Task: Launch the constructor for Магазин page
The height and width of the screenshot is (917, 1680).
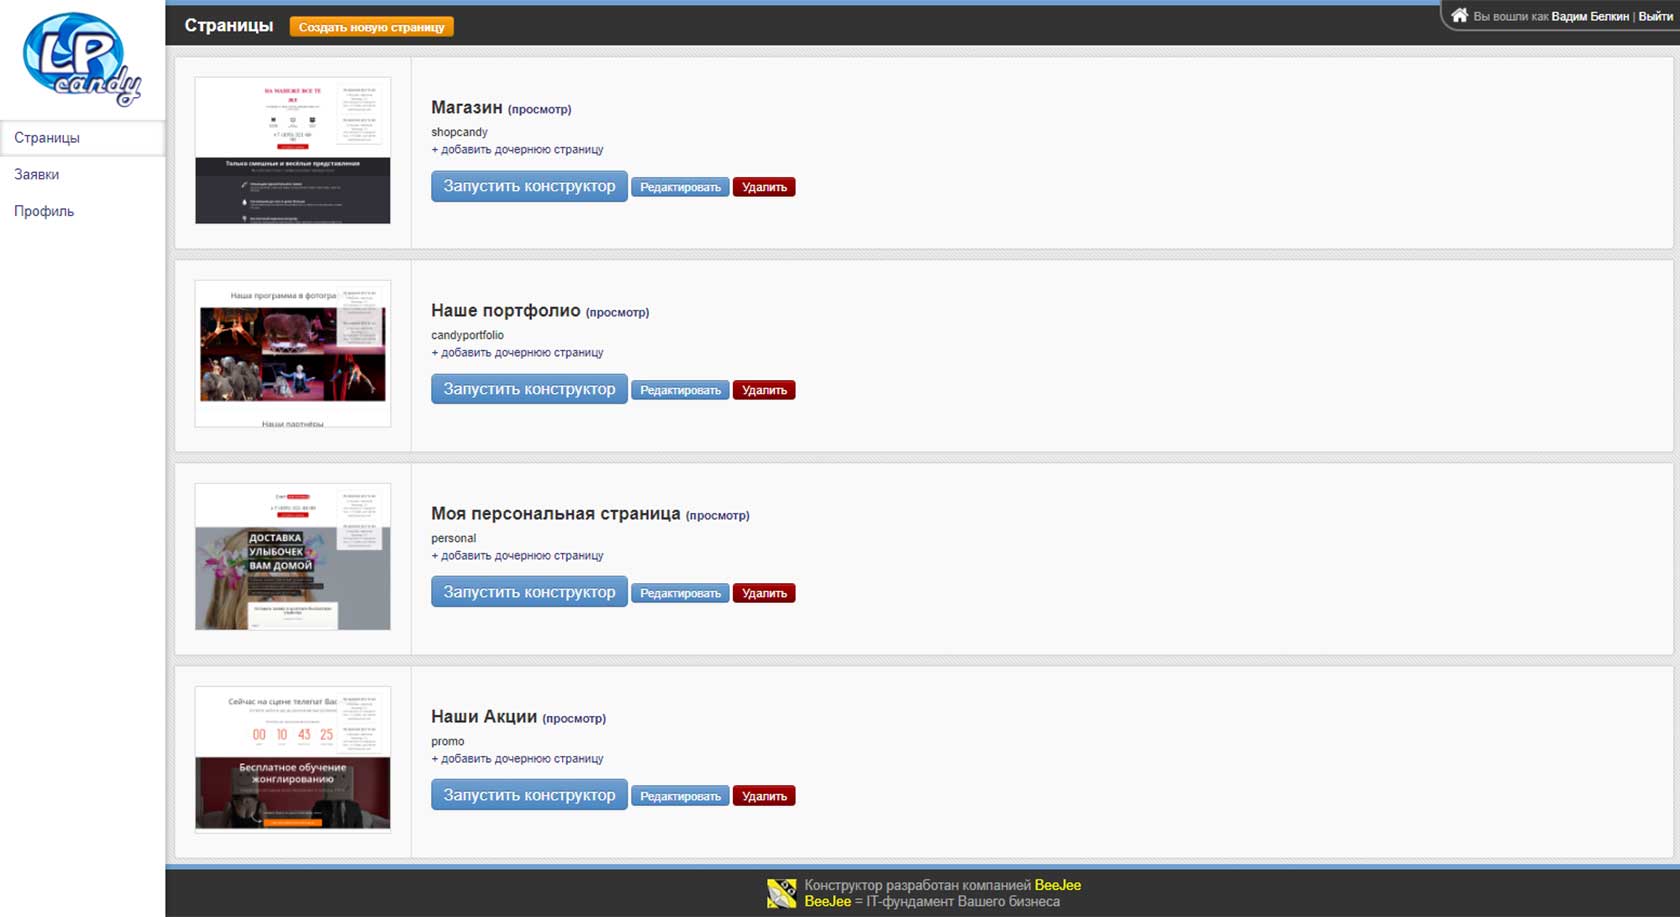Action: click(529, 186)
